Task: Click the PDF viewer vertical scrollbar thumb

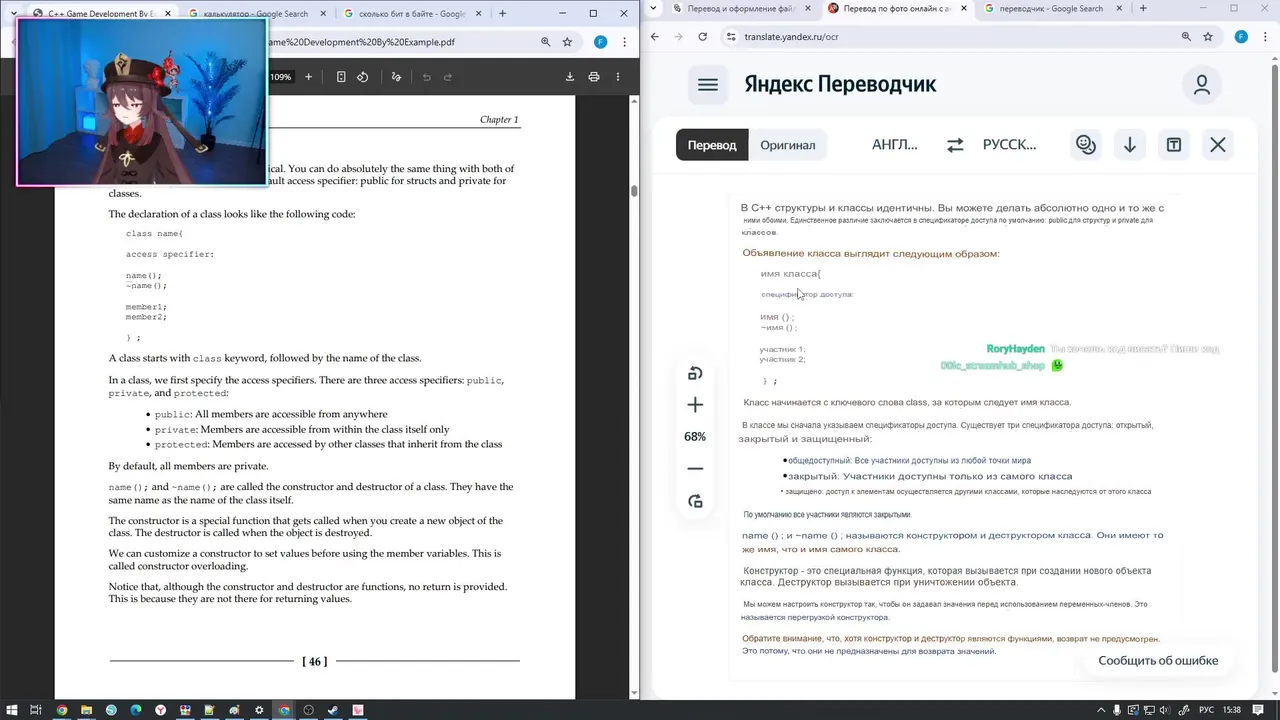Action: [634, 191]
